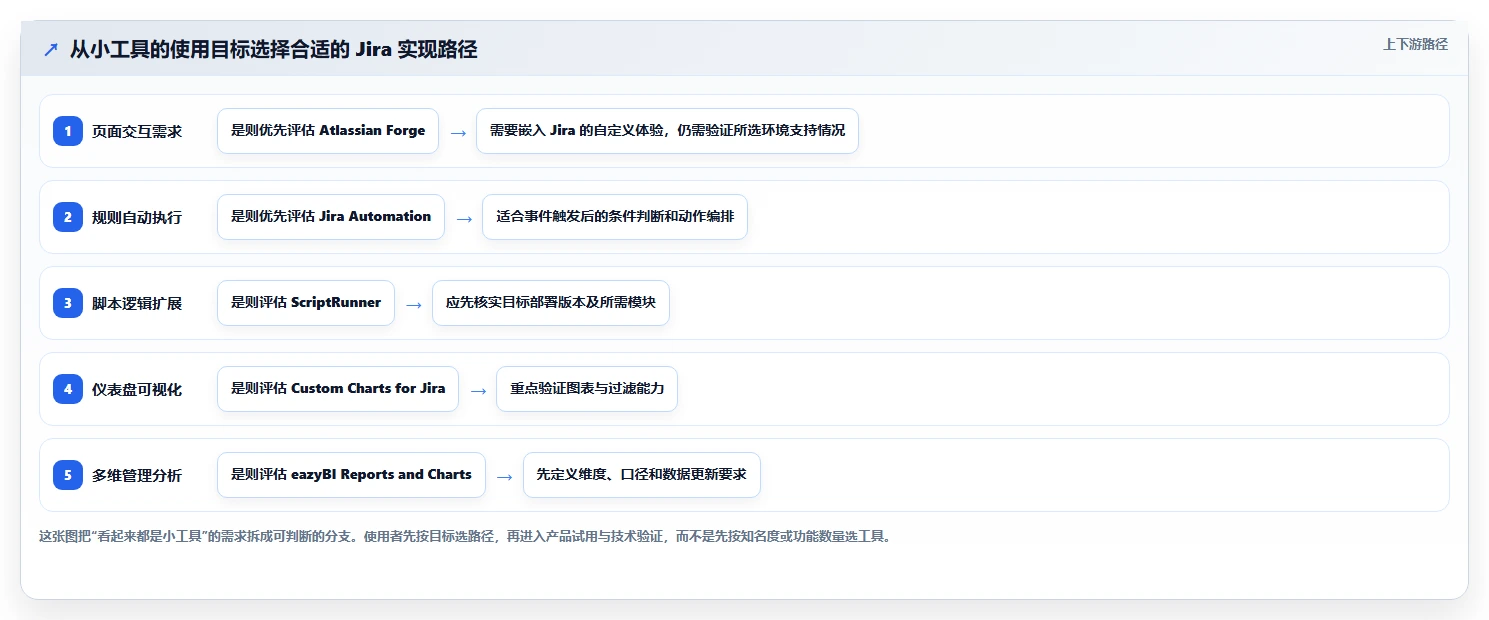The height and width of the screenshot is (620, 1489).
Task: Click the 仪表盘可视化 label
Action: click(137, 389)
